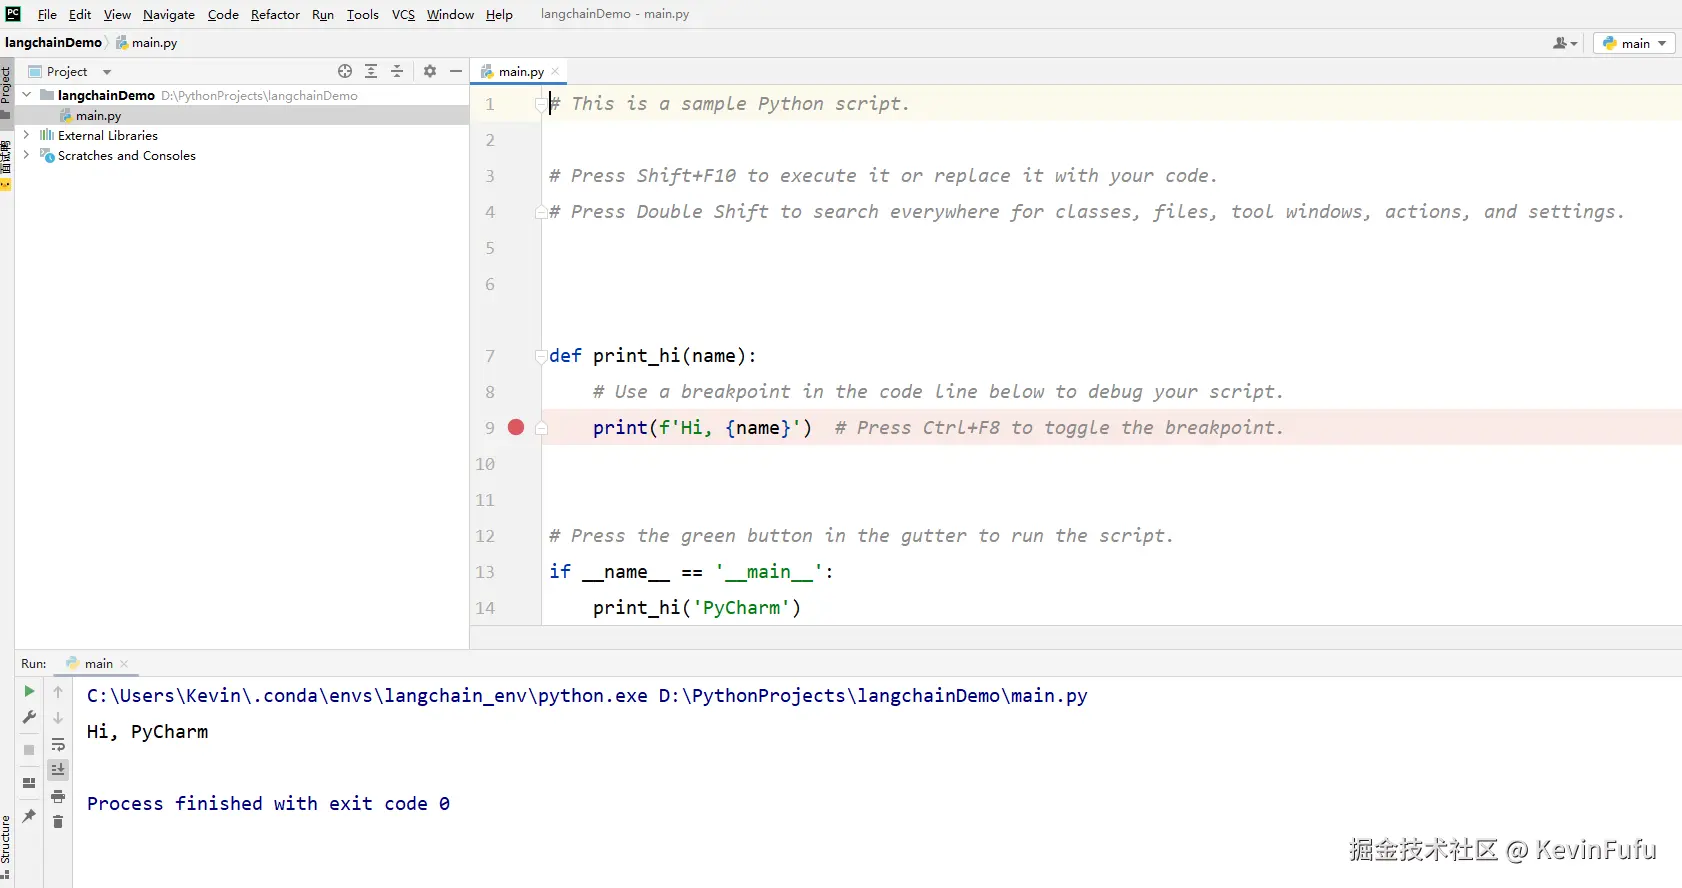Click the up arrow in console toolbar
1682x888 pixels.
(58, 691)
